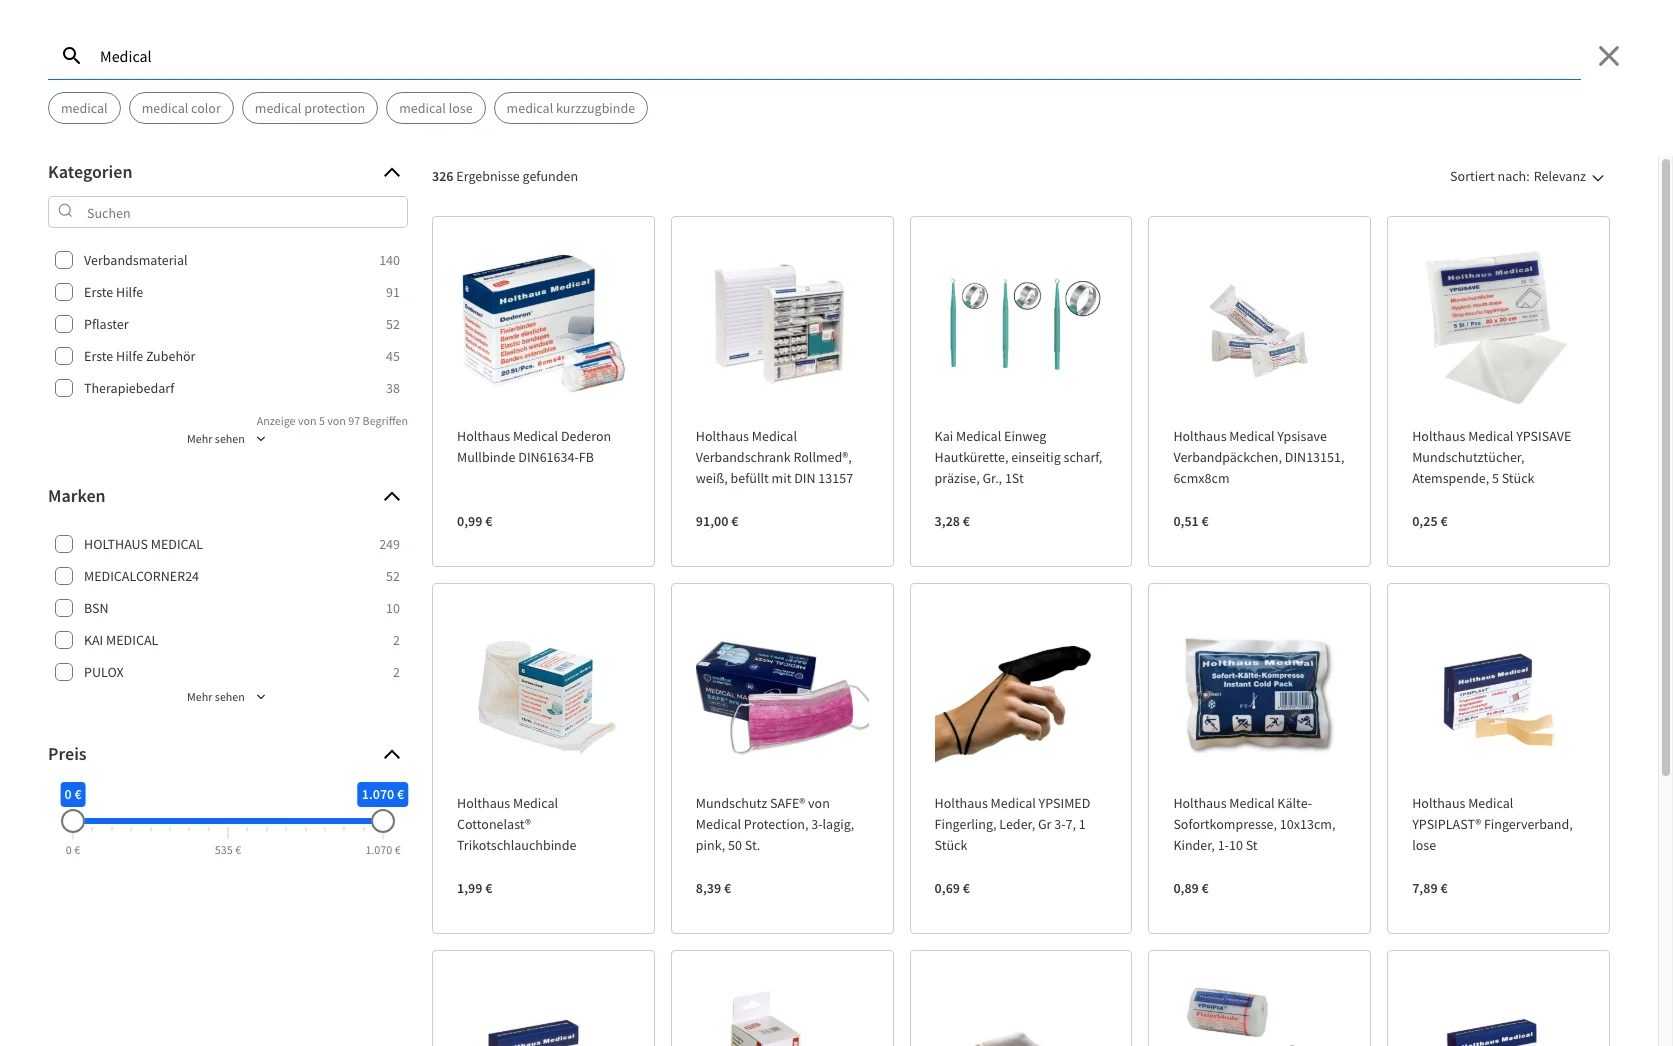The width and height of the screenshot is (1673, 1046).
Task: Check the Erste Hilfe Zubehör category
Action: click(64, 356)
